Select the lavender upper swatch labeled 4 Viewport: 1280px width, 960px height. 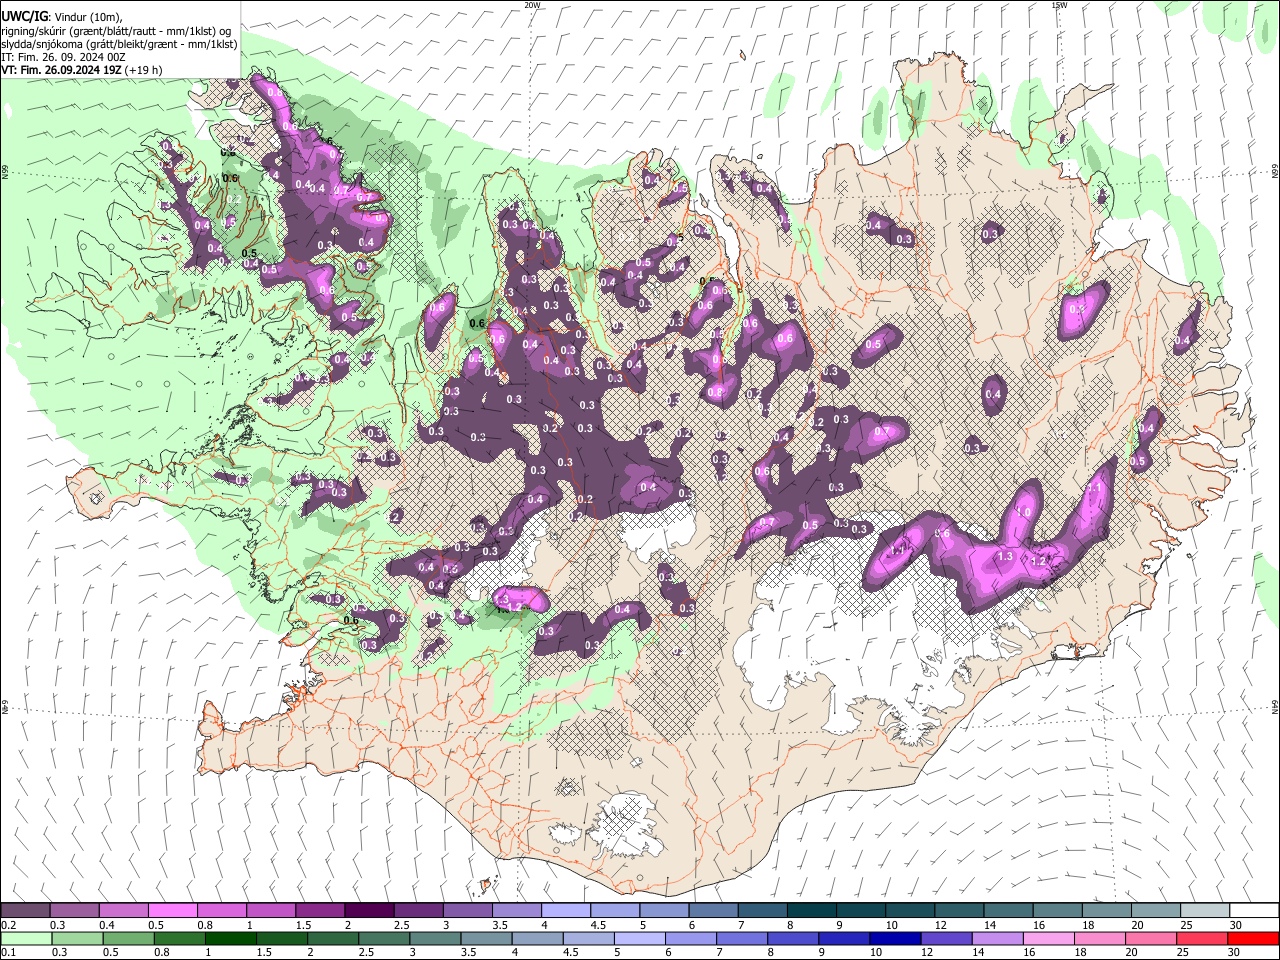(565, 911)
